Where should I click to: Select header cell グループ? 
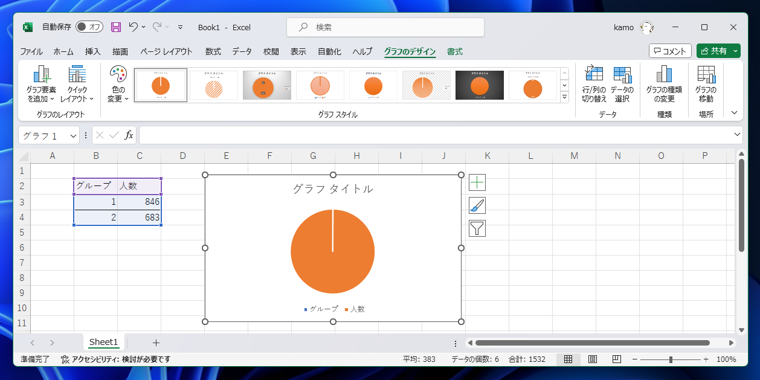[x=95, y=187]
